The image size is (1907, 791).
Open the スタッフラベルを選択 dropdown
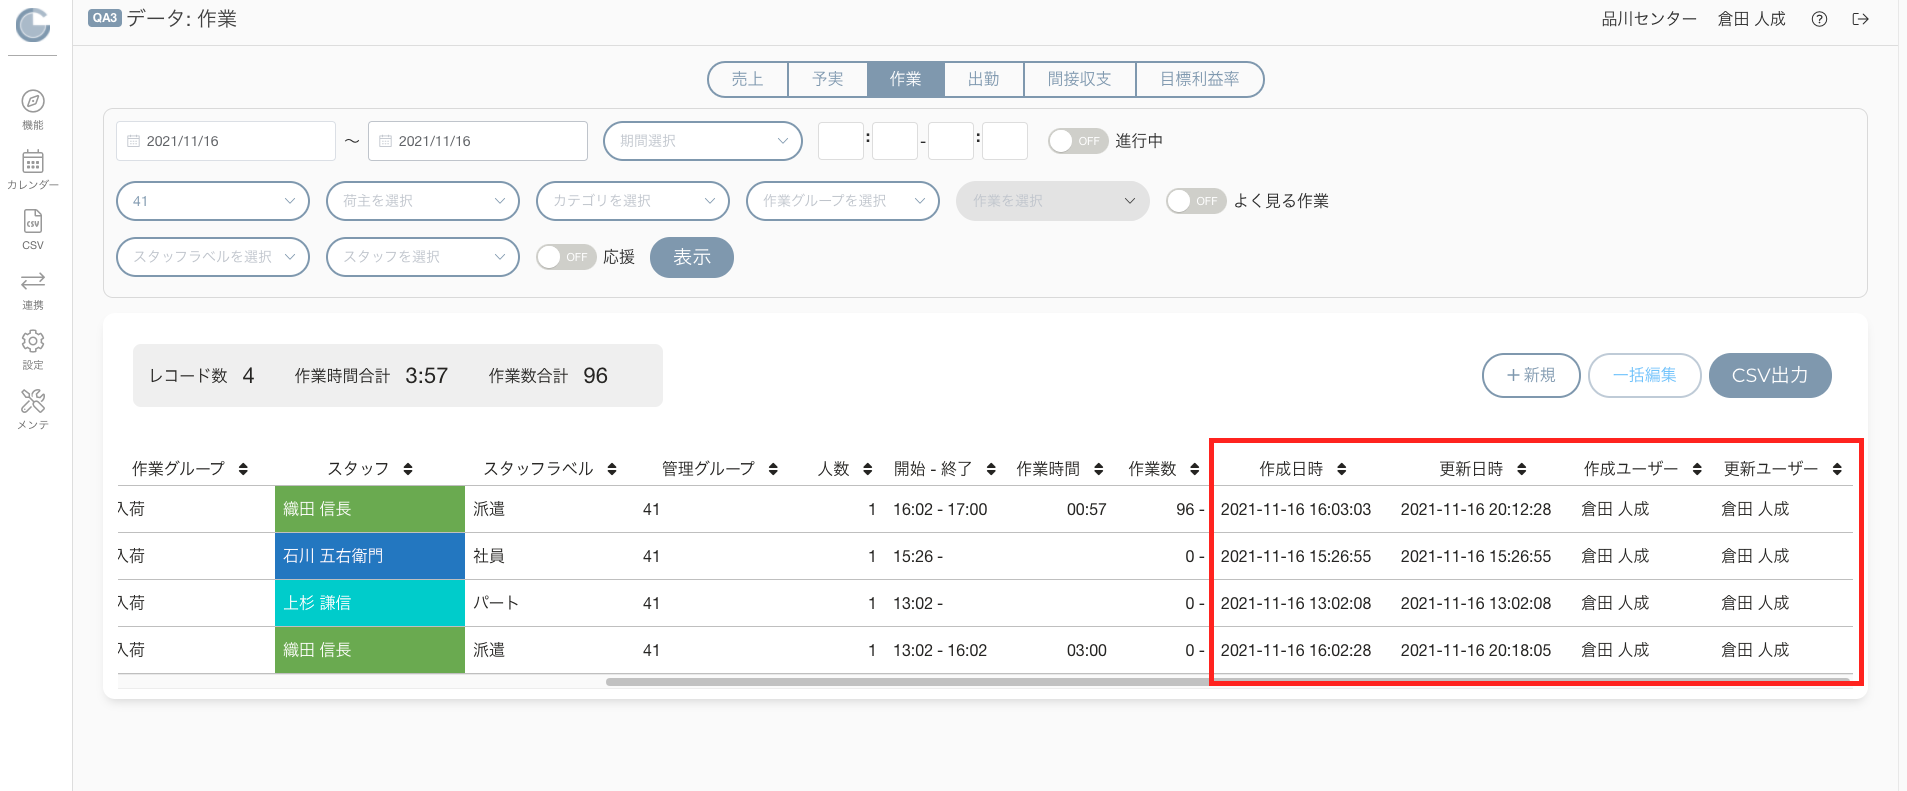[213, 257]
